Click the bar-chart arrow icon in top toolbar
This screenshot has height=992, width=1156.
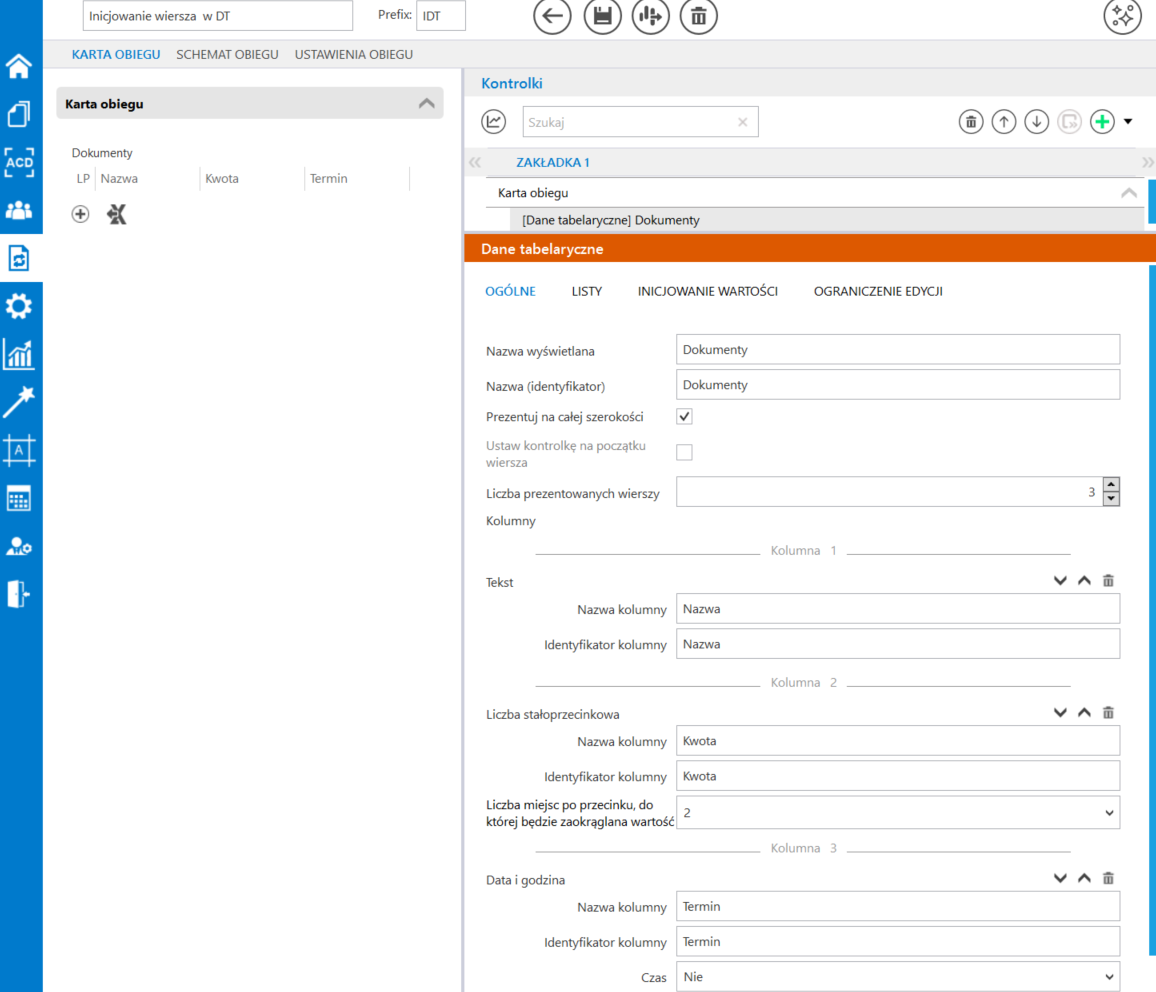(x=650, y=15)
